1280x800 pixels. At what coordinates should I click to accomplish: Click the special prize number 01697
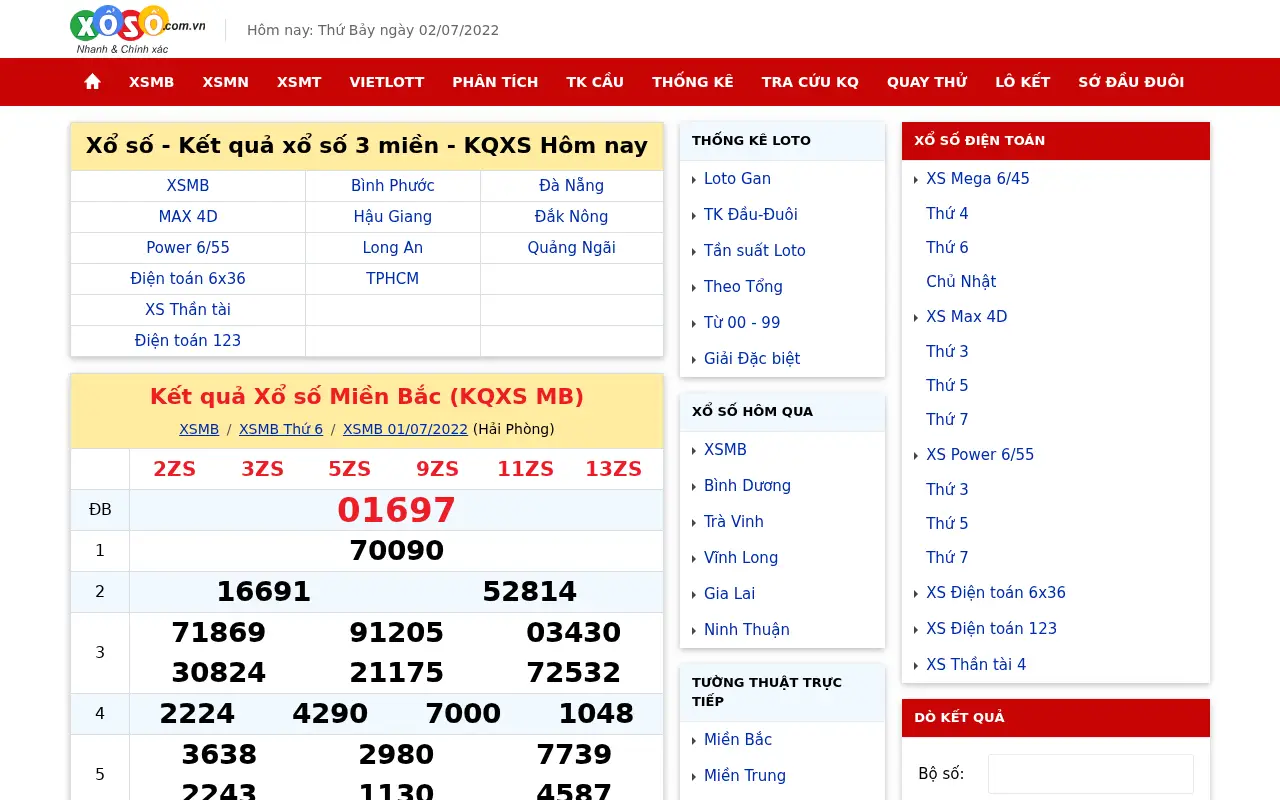[396, 510]
